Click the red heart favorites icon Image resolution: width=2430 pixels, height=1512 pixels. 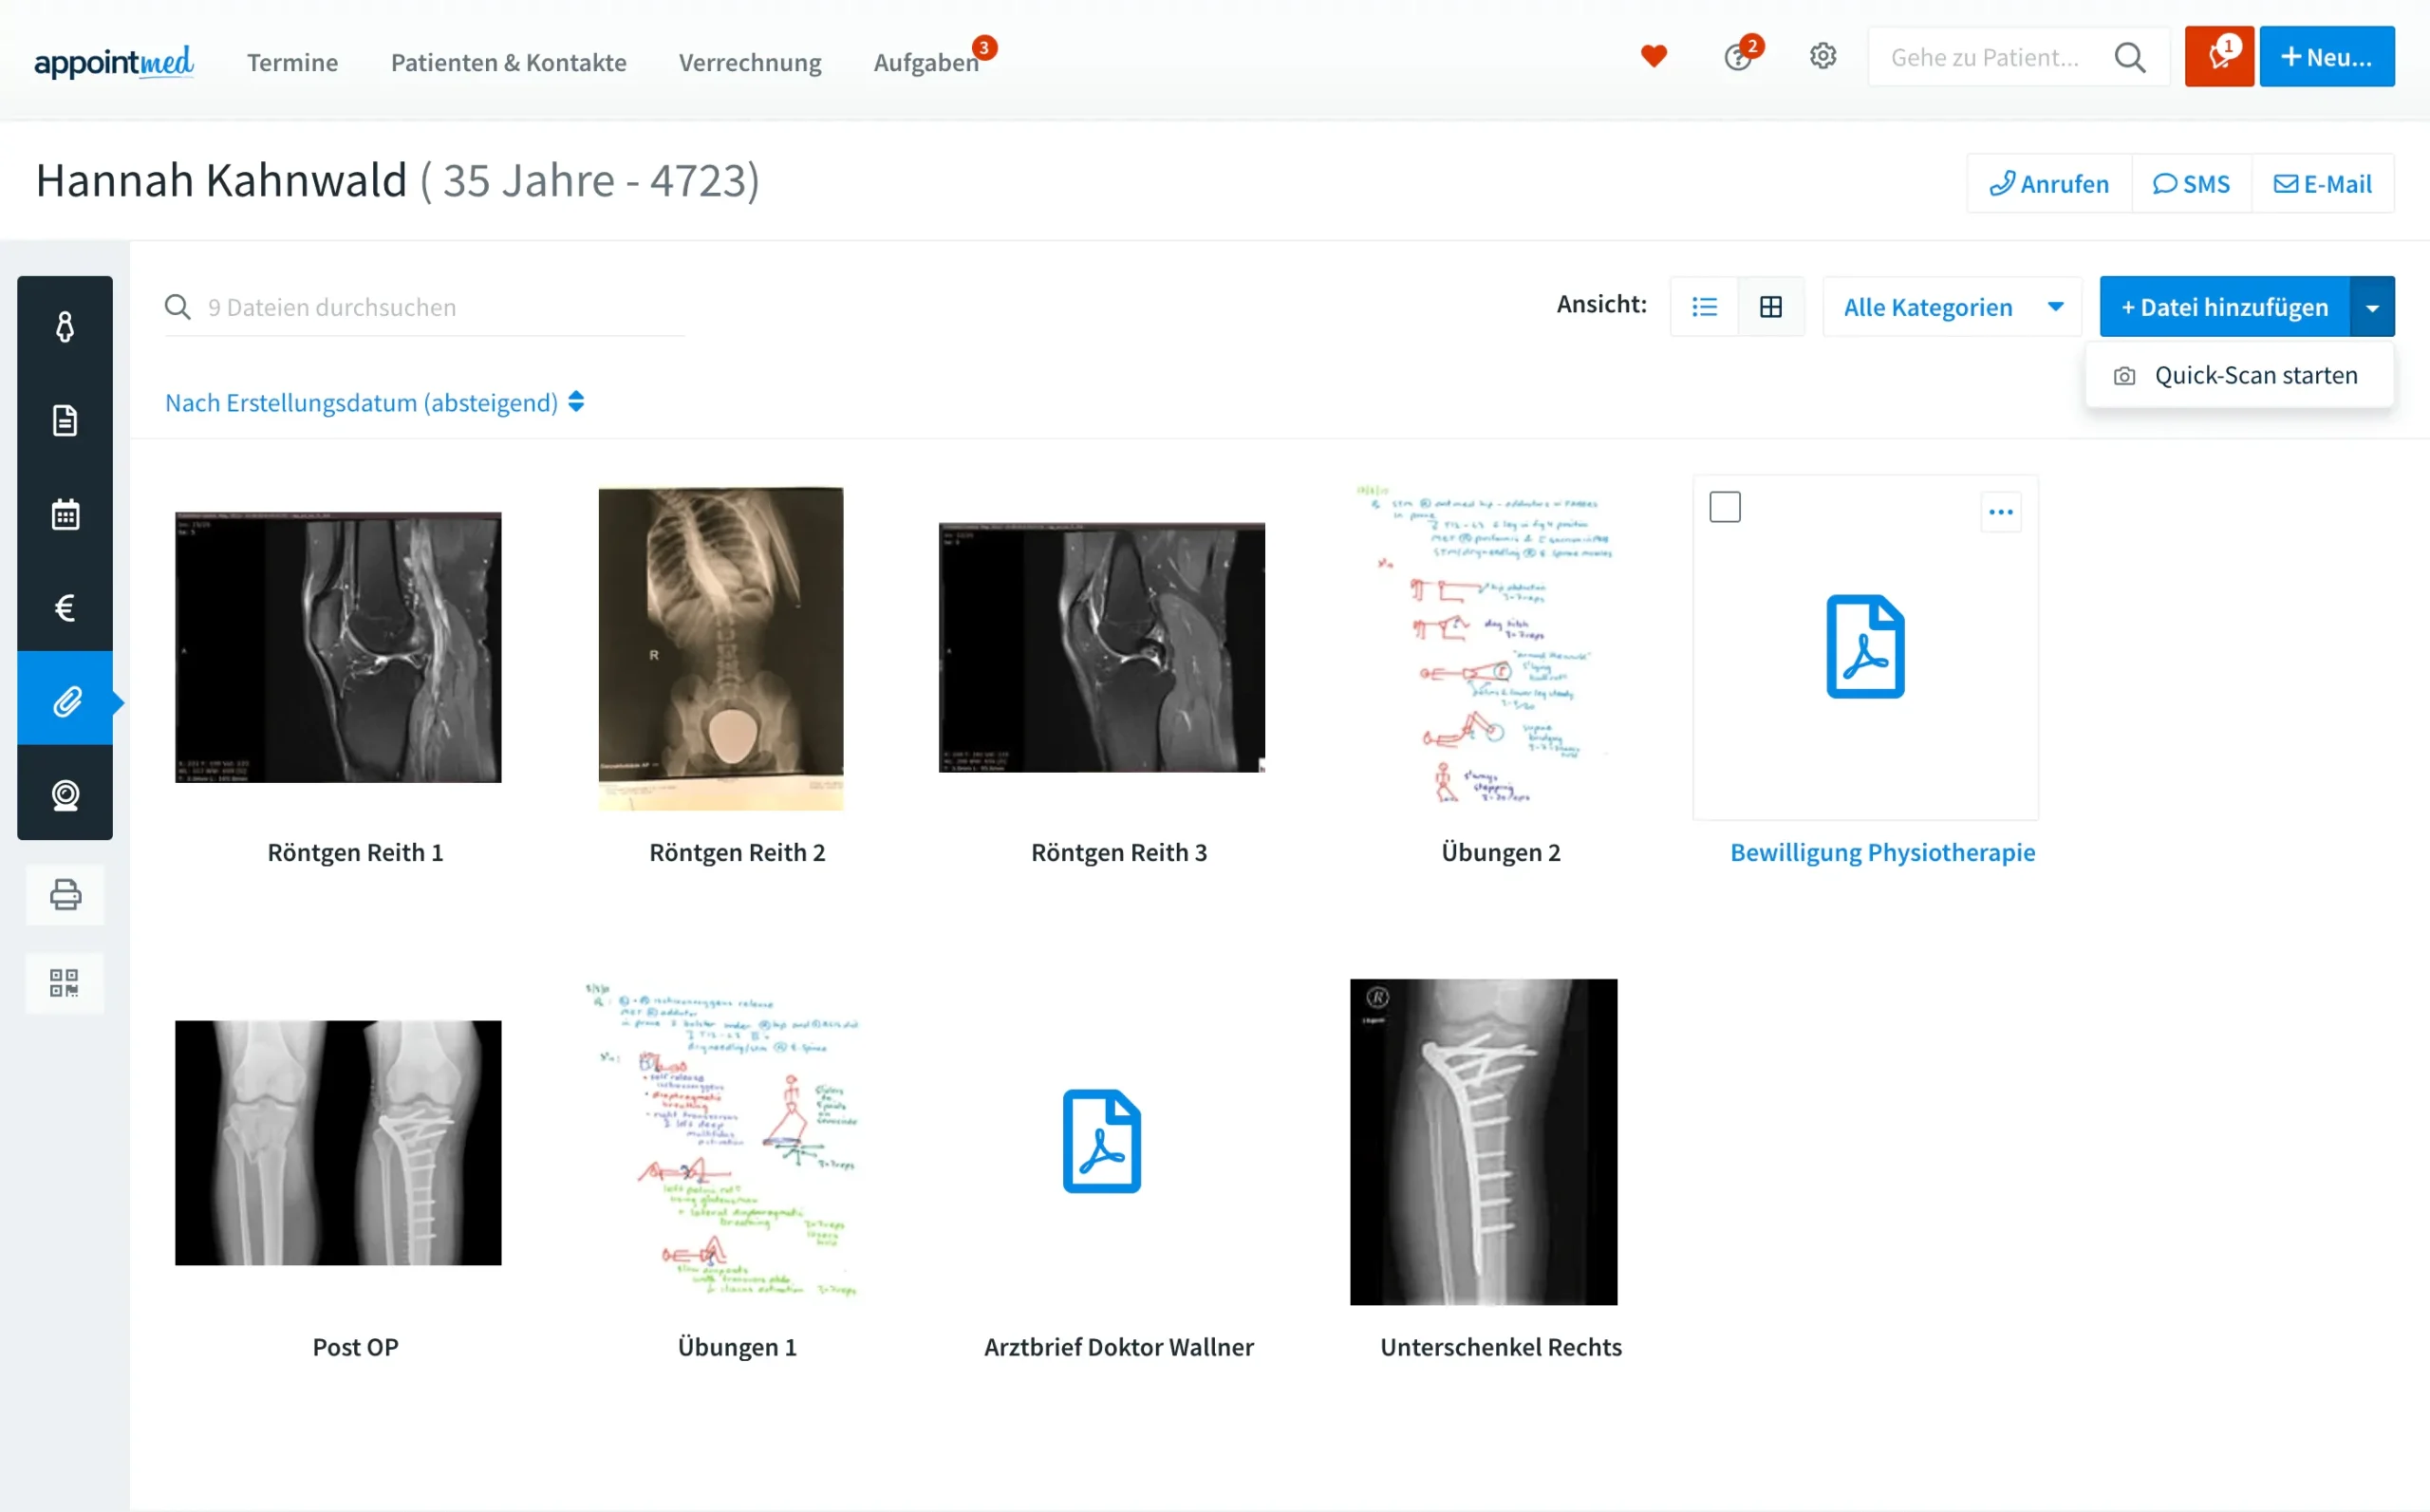1654,57
